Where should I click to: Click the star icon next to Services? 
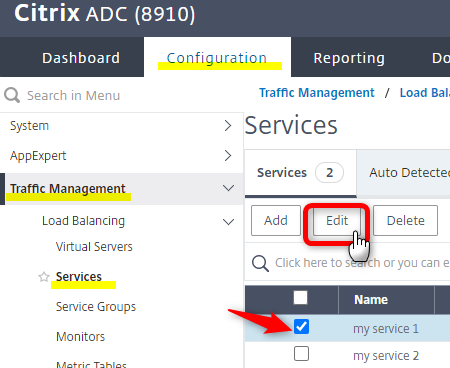[x=44, y=277]
